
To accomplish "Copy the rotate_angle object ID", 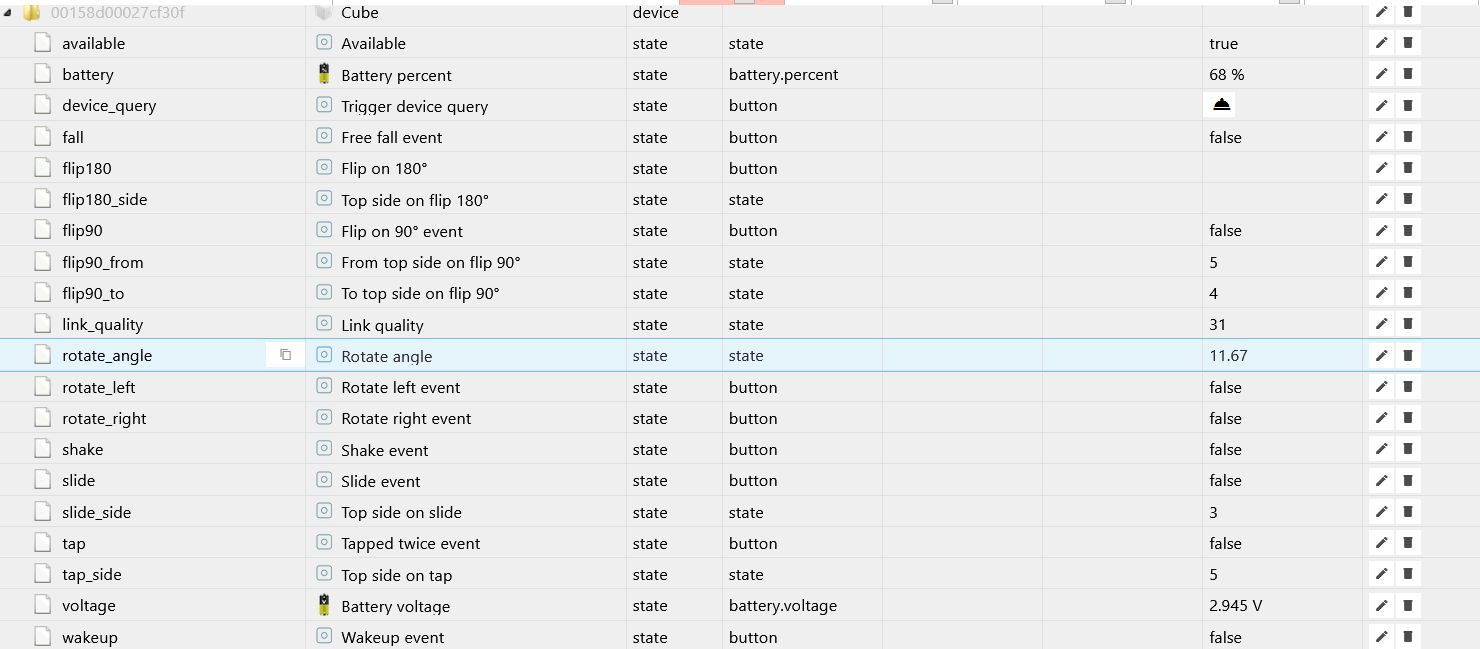I will [x=285, y=355].
